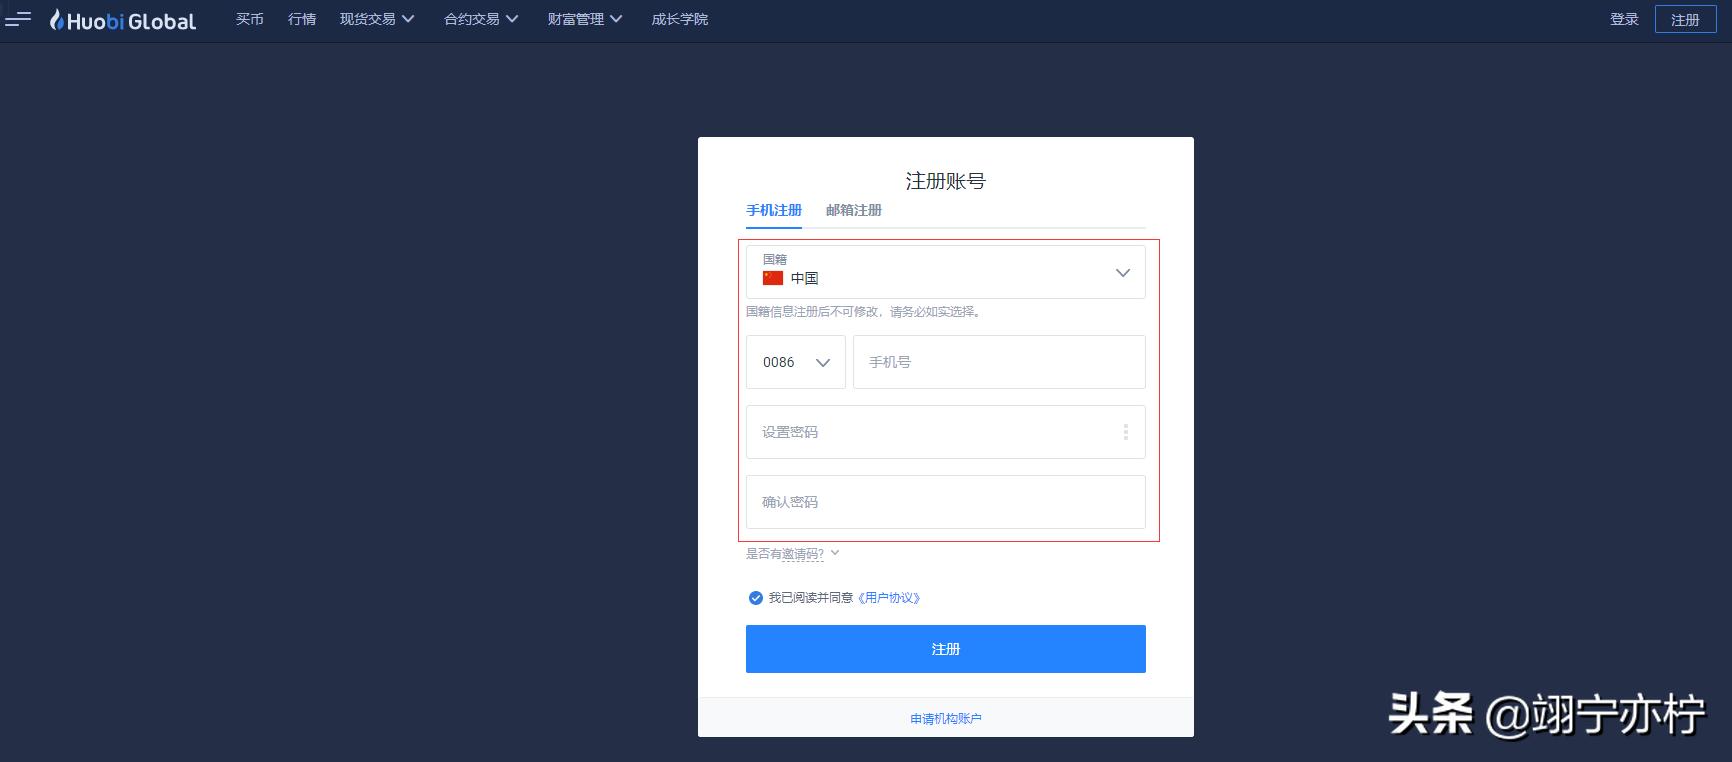Focus the 手机号 input field
This screenshot has height=762, width=1732.
[999, 362]
